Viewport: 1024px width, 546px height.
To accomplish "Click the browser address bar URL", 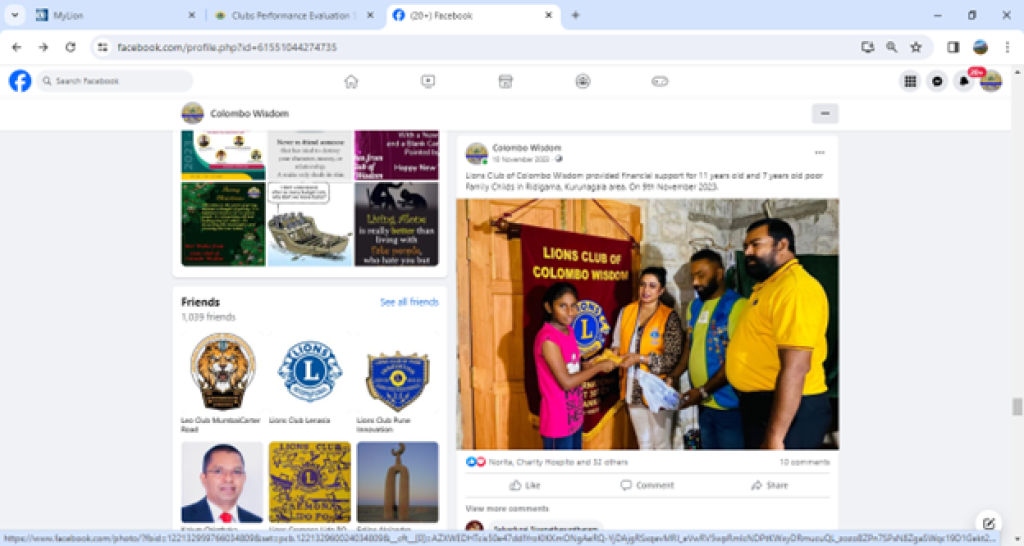I will pyautogui.click(x=227, y=47).
